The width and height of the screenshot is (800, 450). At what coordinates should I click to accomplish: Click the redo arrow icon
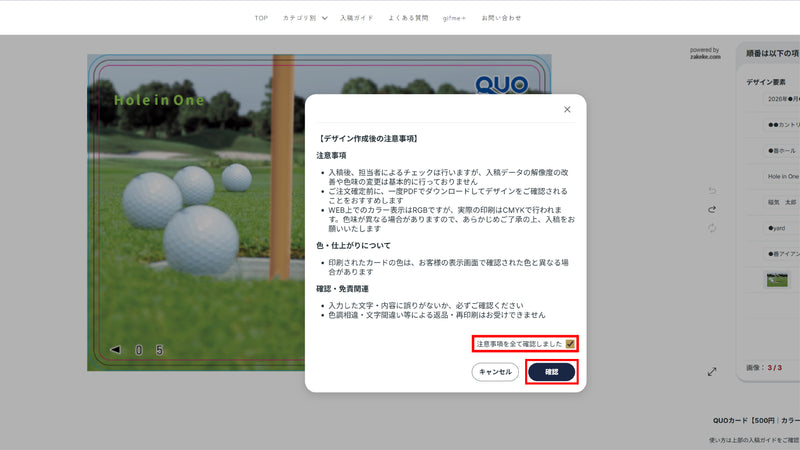point(712,209)
